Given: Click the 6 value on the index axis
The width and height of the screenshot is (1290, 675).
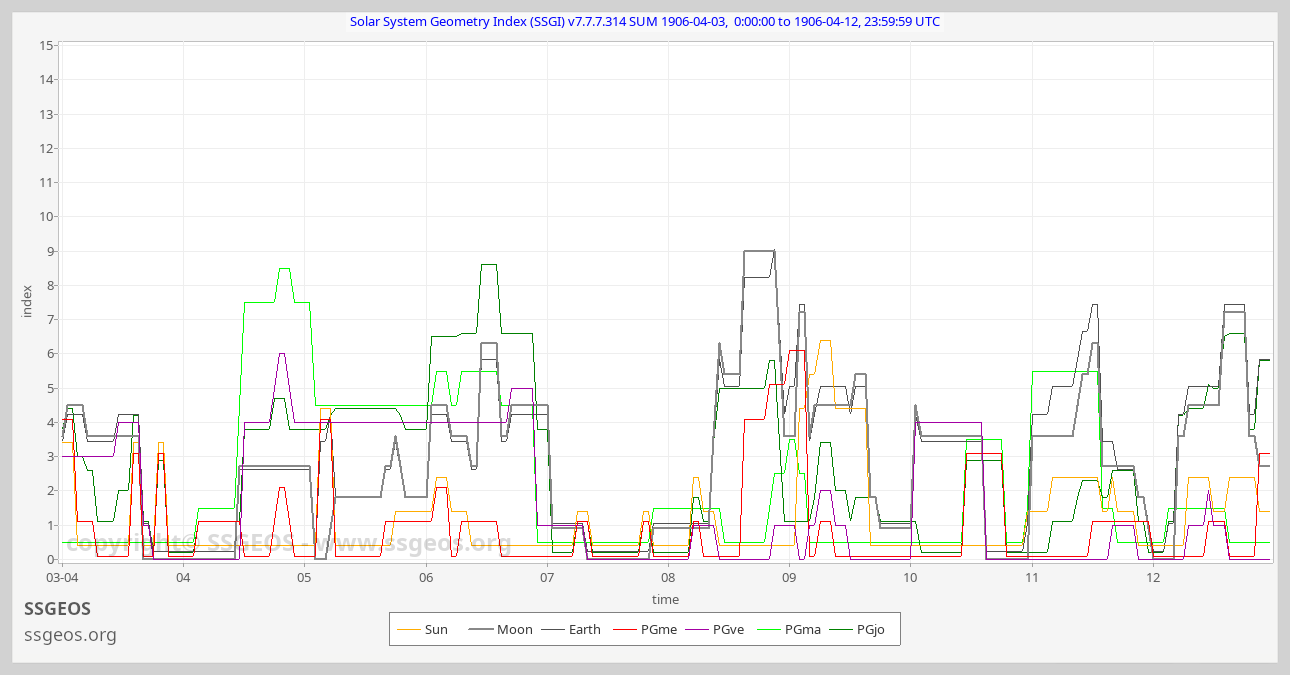Looking at the screenshot, I should pos(49,354).
